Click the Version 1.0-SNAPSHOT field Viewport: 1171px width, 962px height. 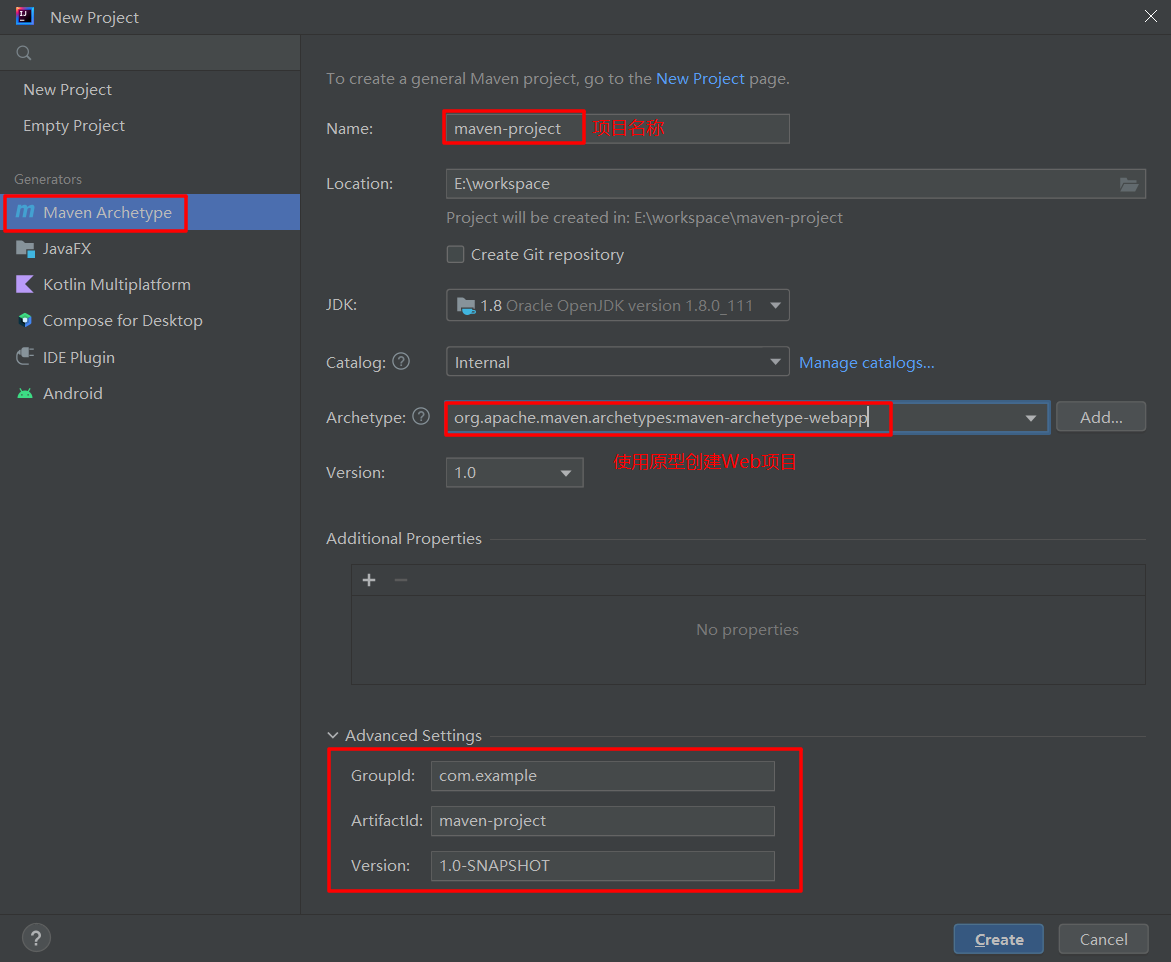603,866
